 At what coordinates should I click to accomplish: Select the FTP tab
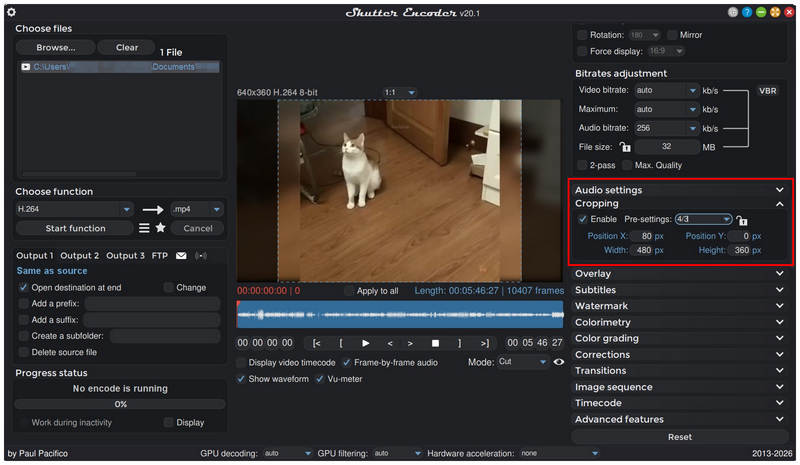160,256
